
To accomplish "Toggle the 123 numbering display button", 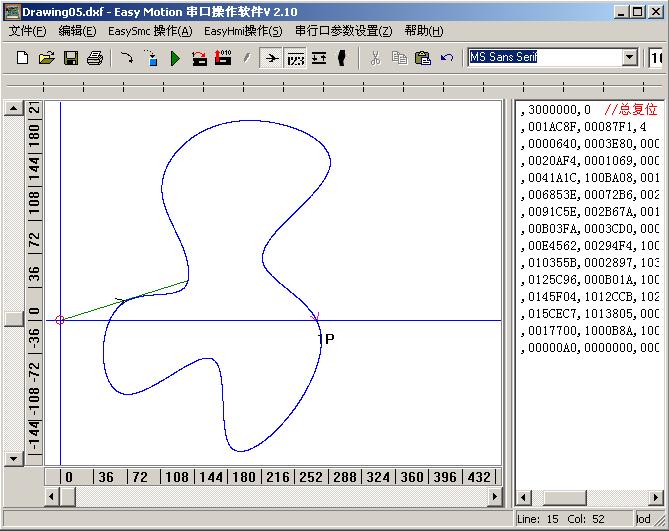I will point(295,58).
